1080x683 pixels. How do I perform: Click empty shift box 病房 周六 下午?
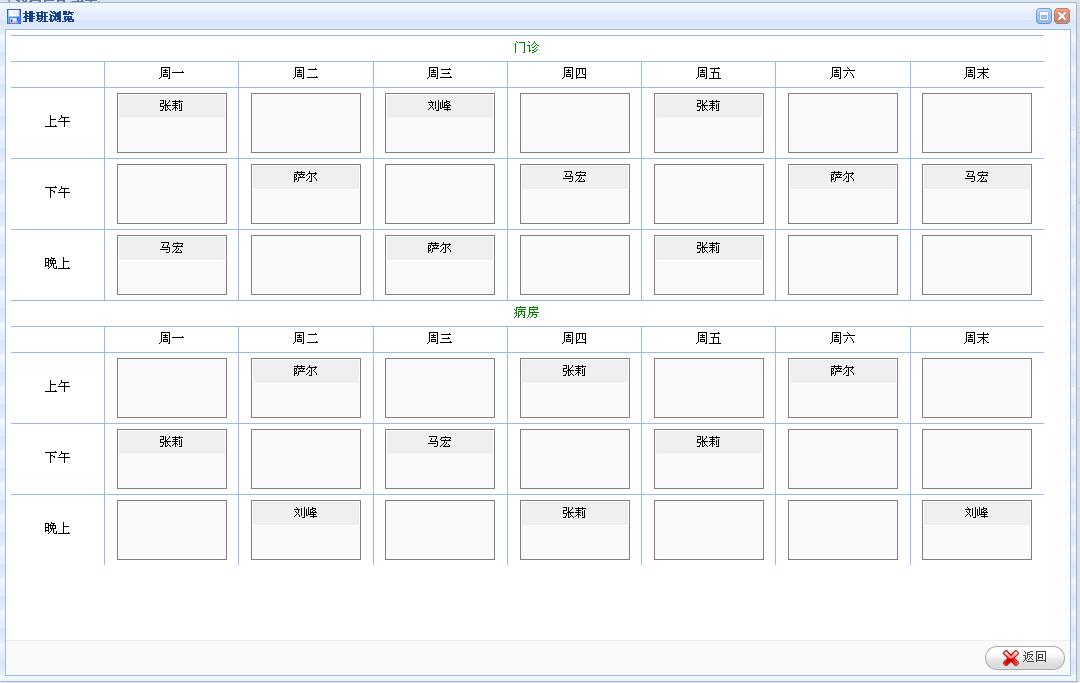click(842, 459)
